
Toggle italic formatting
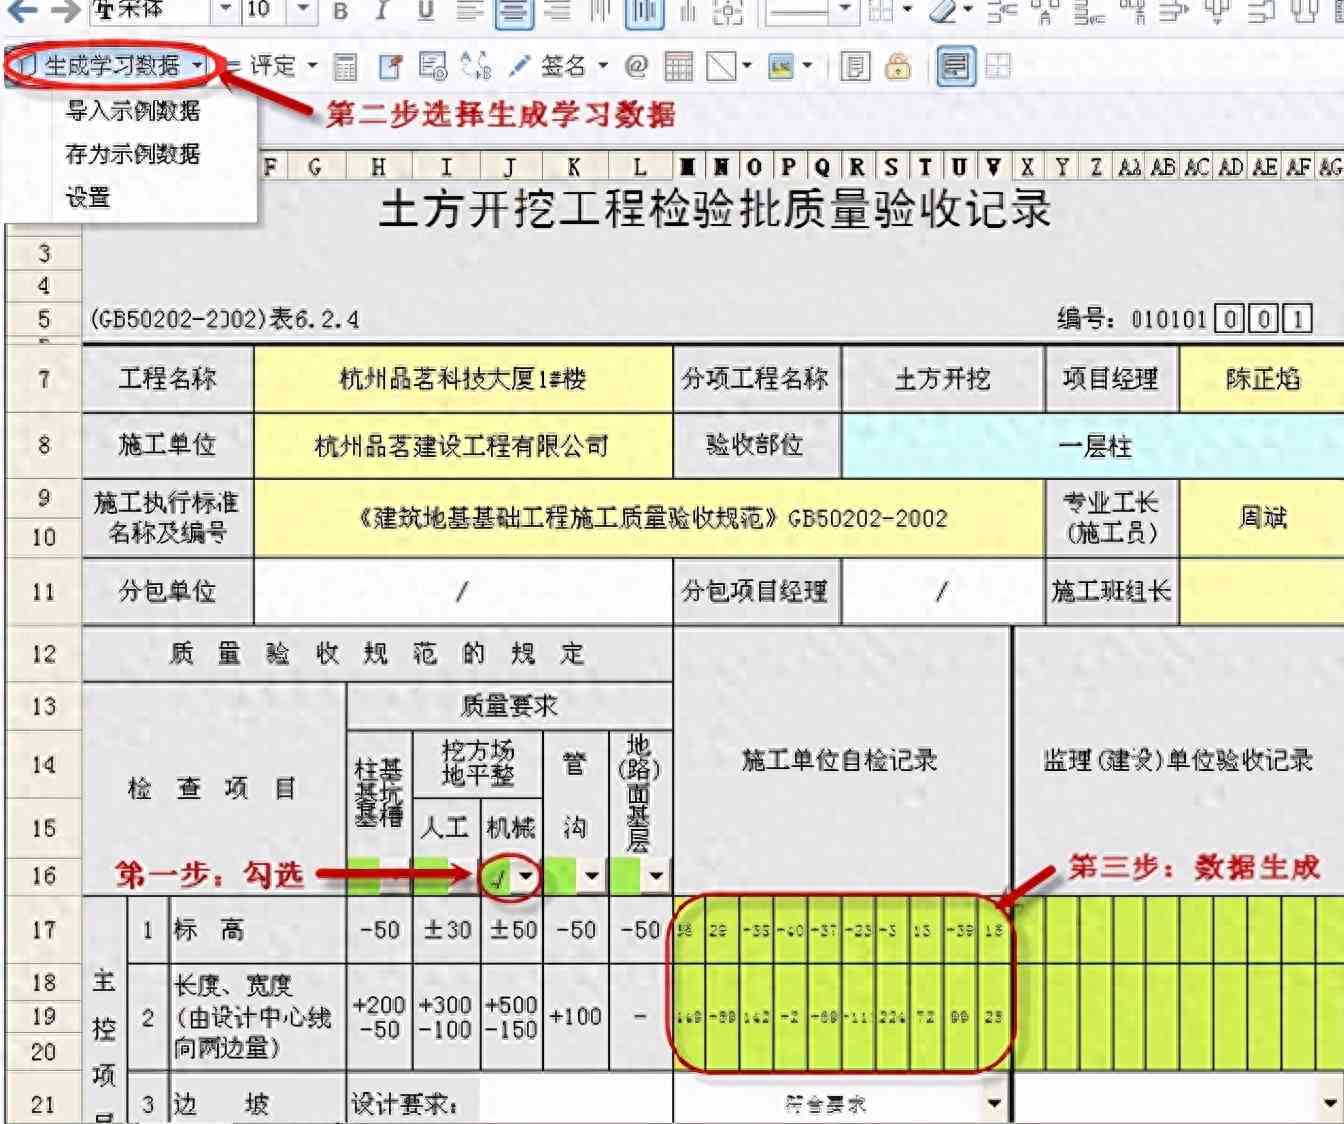coord(382,11)
